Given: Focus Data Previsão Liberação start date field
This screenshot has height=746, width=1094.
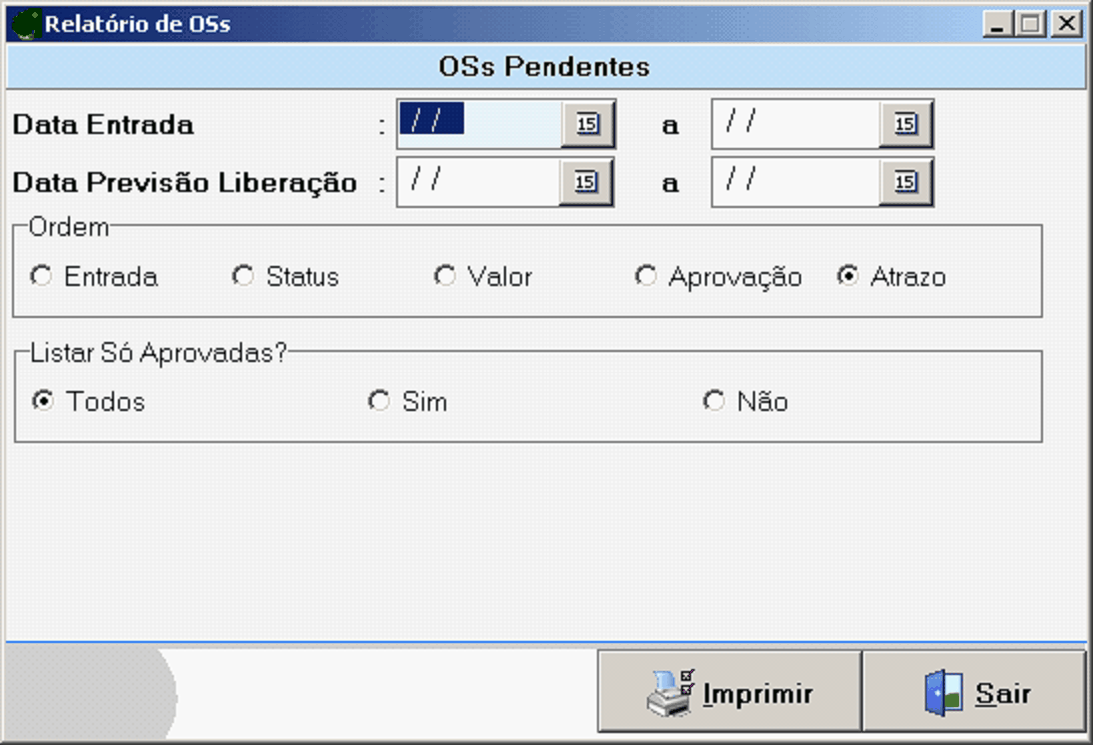Looking at the screenshot, I should pos(480,181).
